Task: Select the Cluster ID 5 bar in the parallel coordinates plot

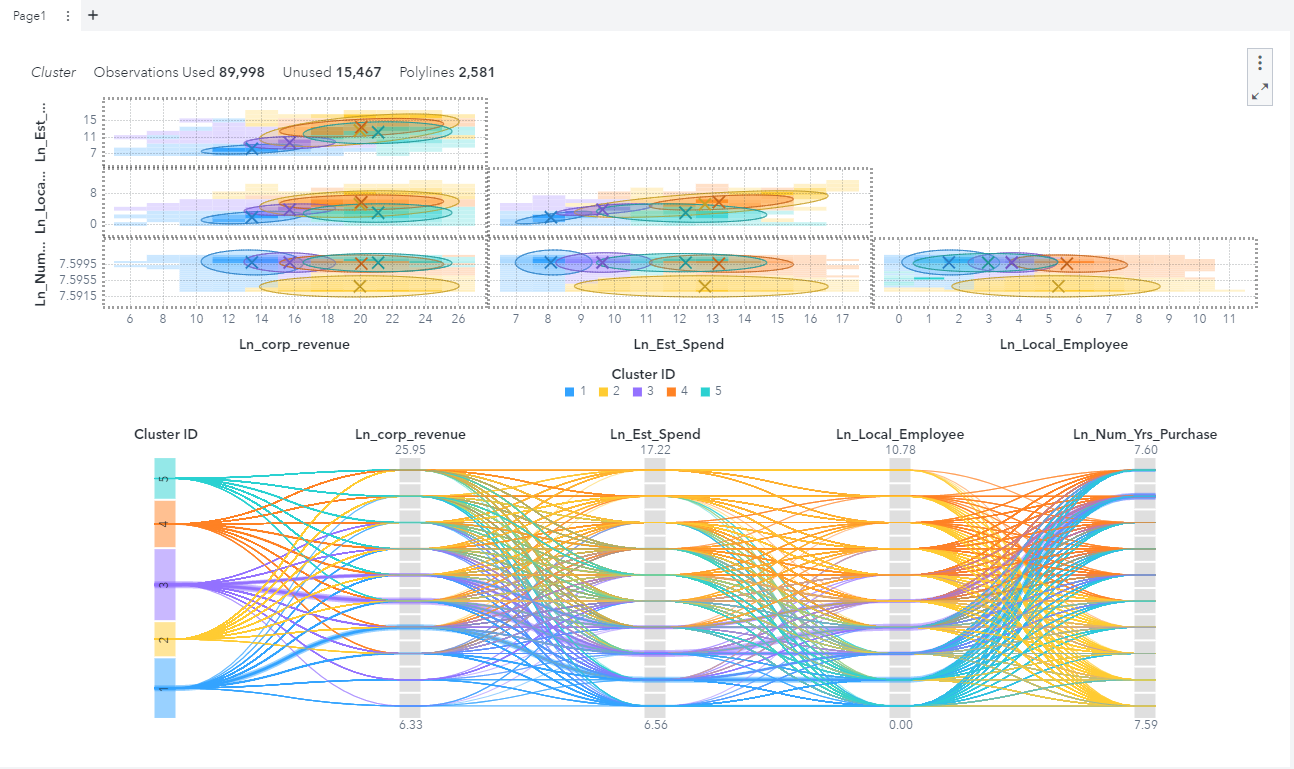Action: 165,479
